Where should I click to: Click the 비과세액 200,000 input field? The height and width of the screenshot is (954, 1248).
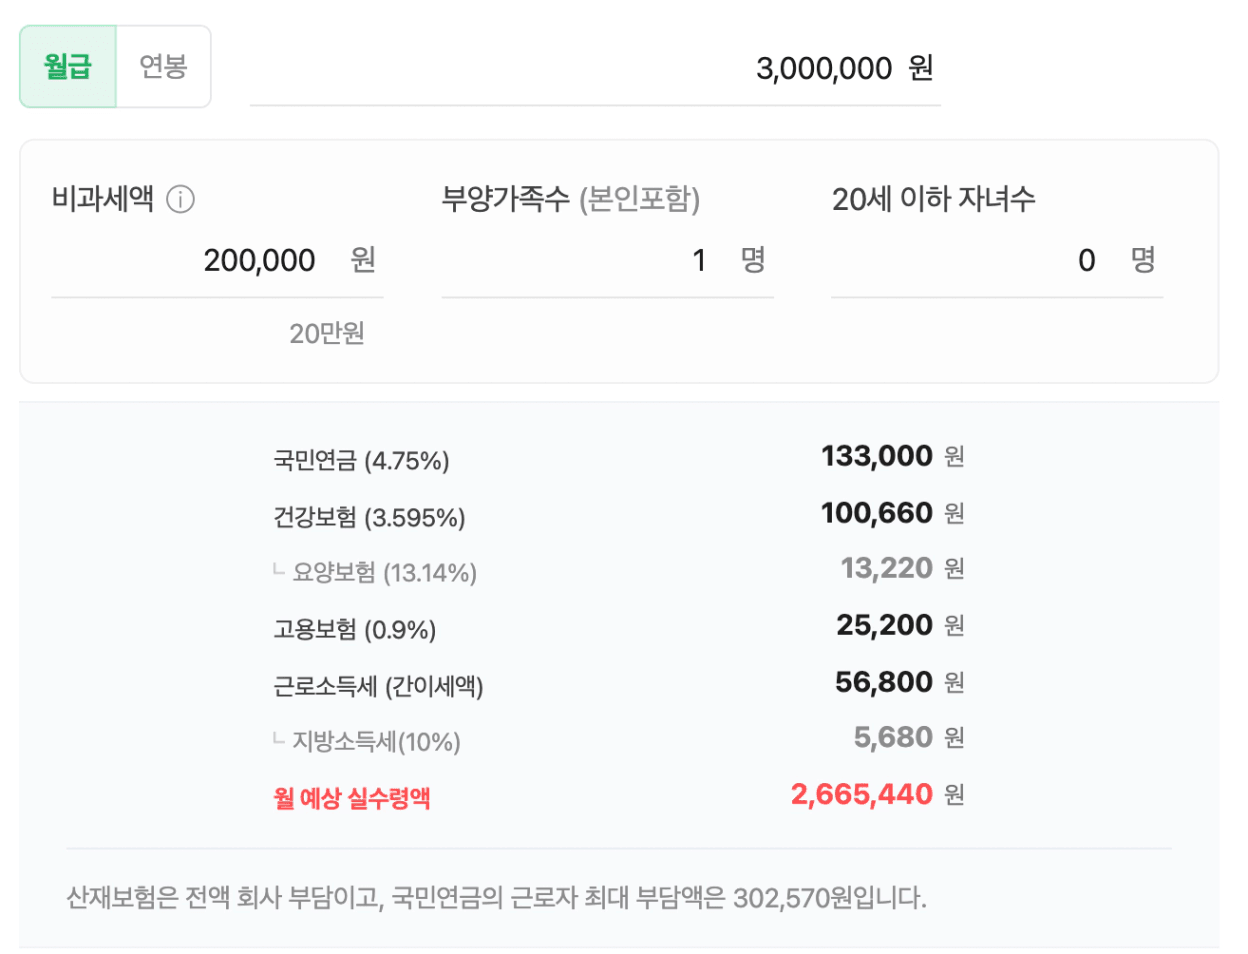point(217,260)
